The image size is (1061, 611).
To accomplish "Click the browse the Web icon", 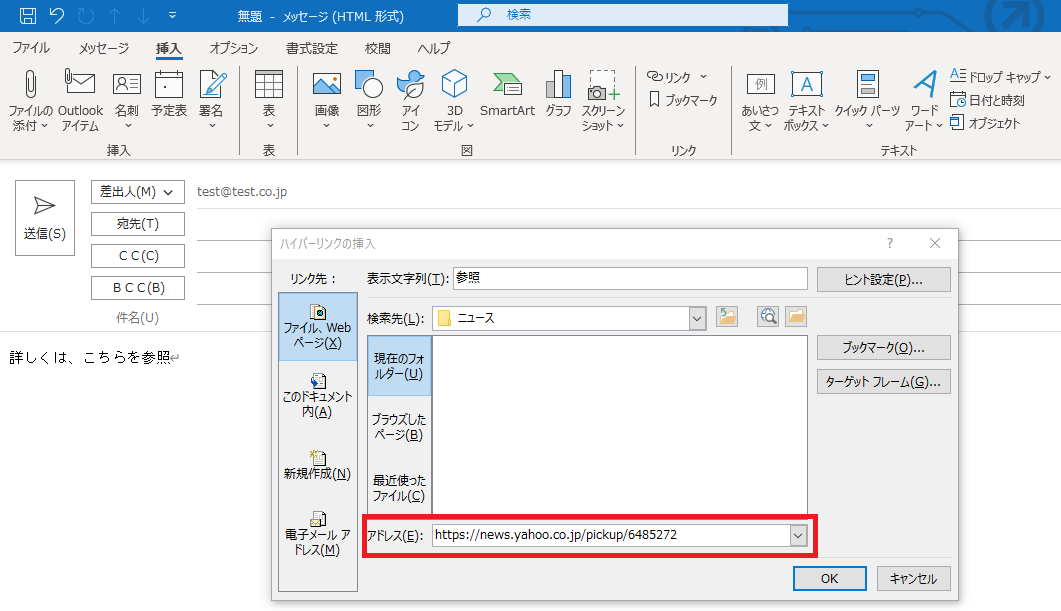I will pyautogui.click(x=768, y=317).
